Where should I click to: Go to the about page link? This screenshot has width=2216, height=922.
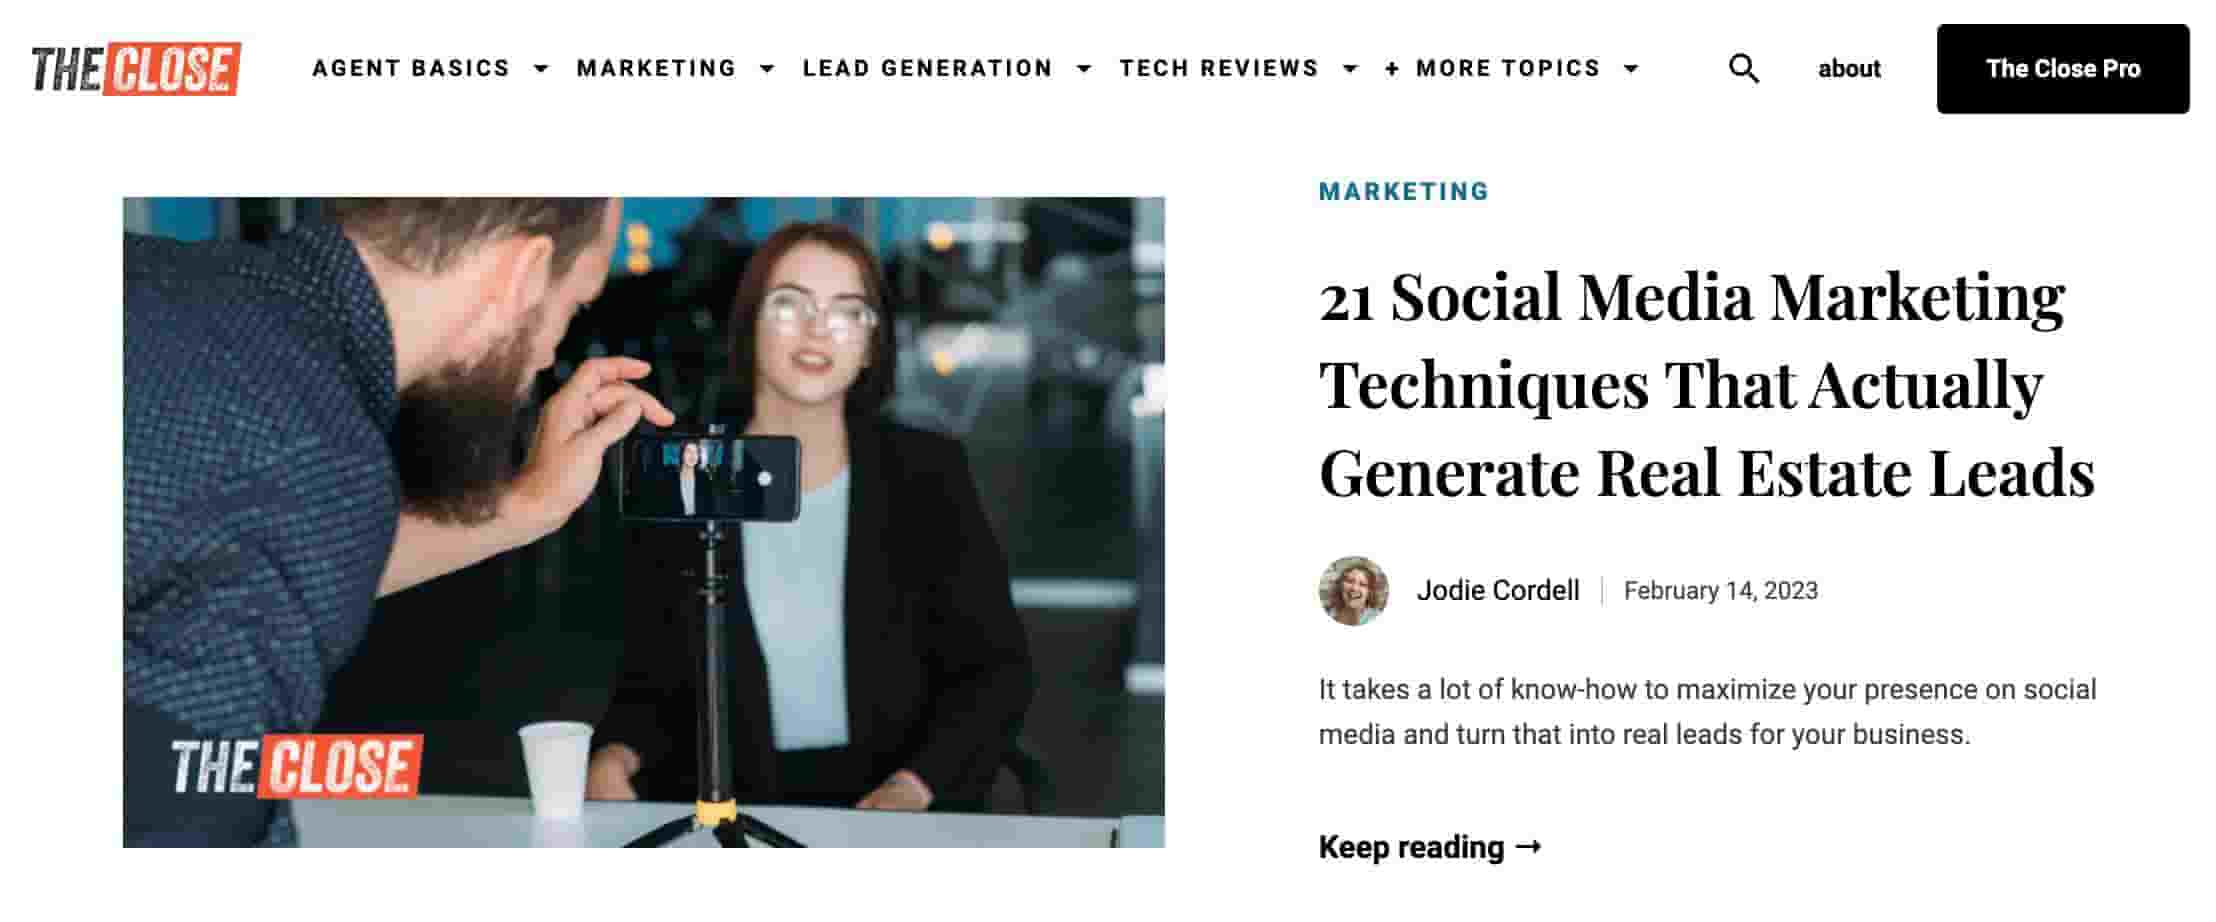(1849, 69)
